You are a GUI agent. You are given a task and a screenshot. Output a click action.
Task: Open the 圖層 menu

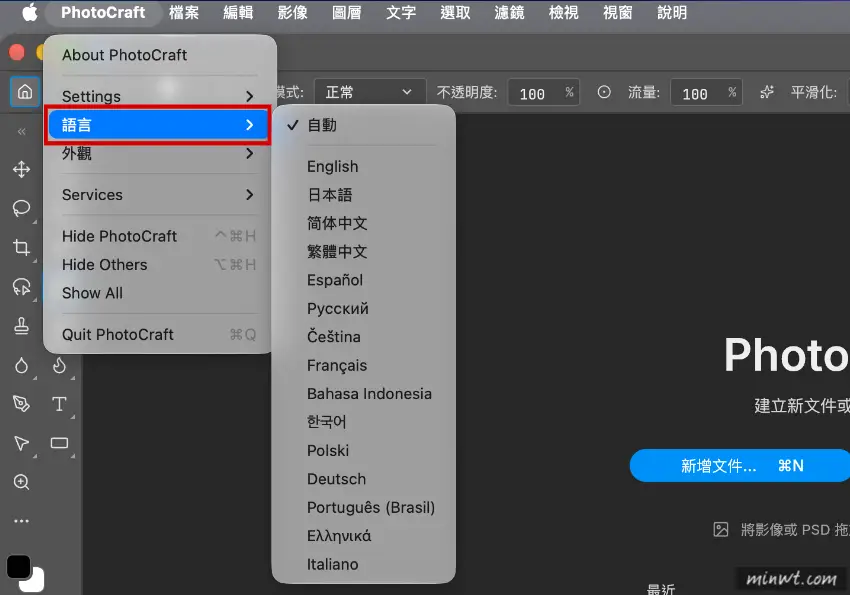tap(346, 12)
